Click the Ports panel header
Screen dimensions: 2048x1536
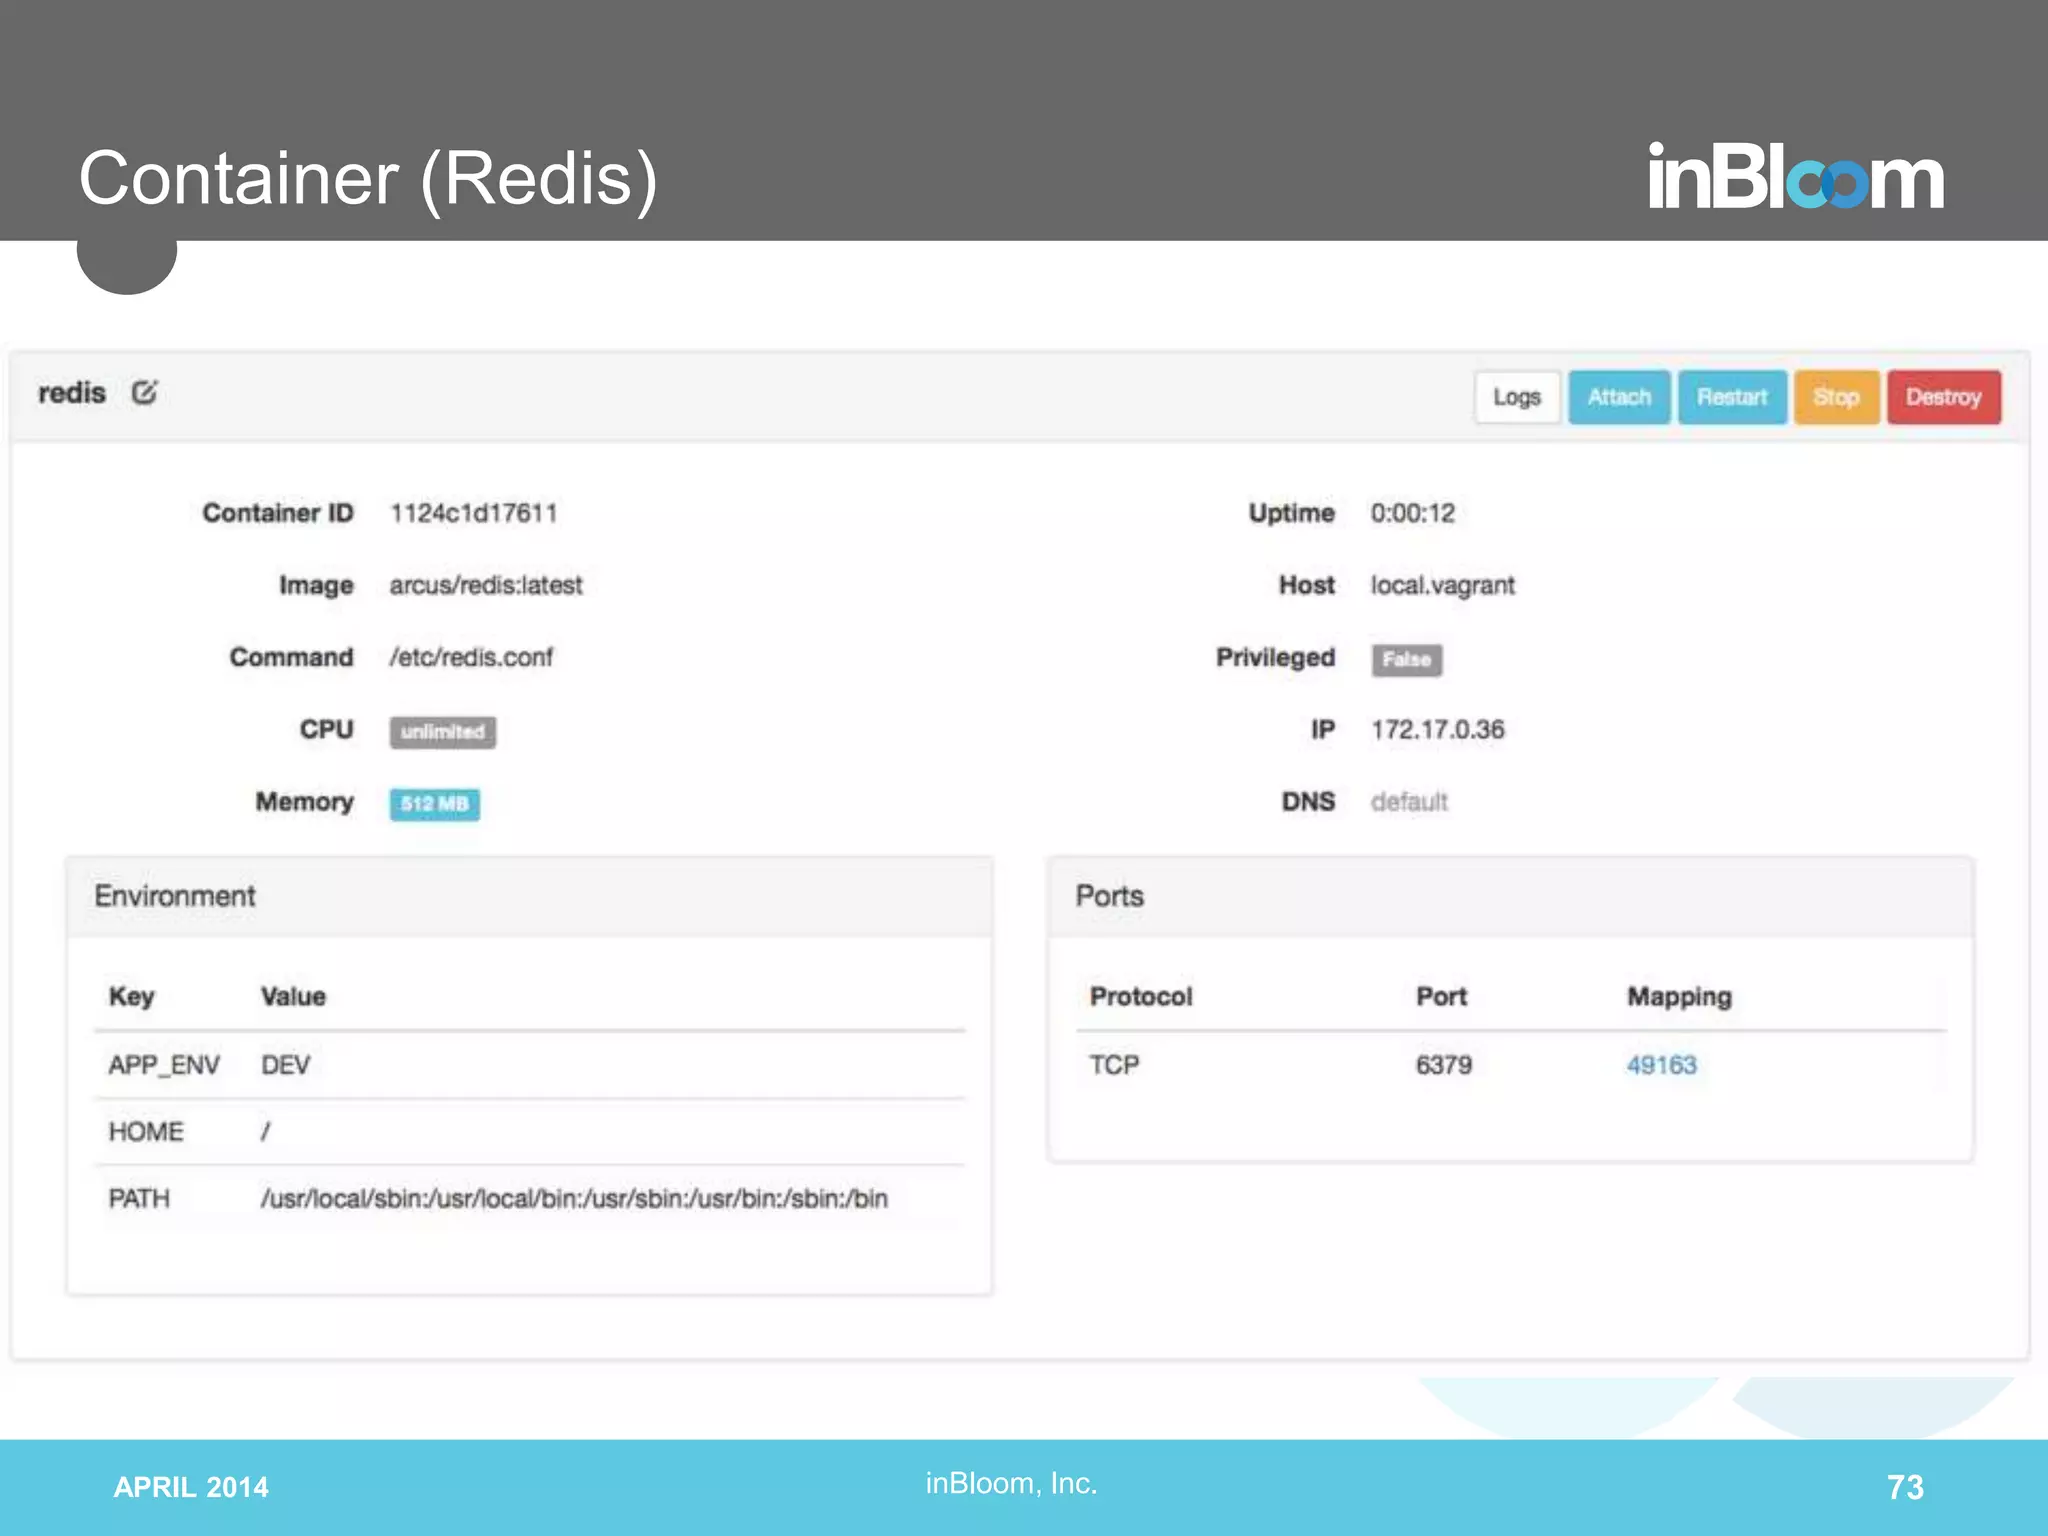pyautogui.click(x=1510, y=896)
